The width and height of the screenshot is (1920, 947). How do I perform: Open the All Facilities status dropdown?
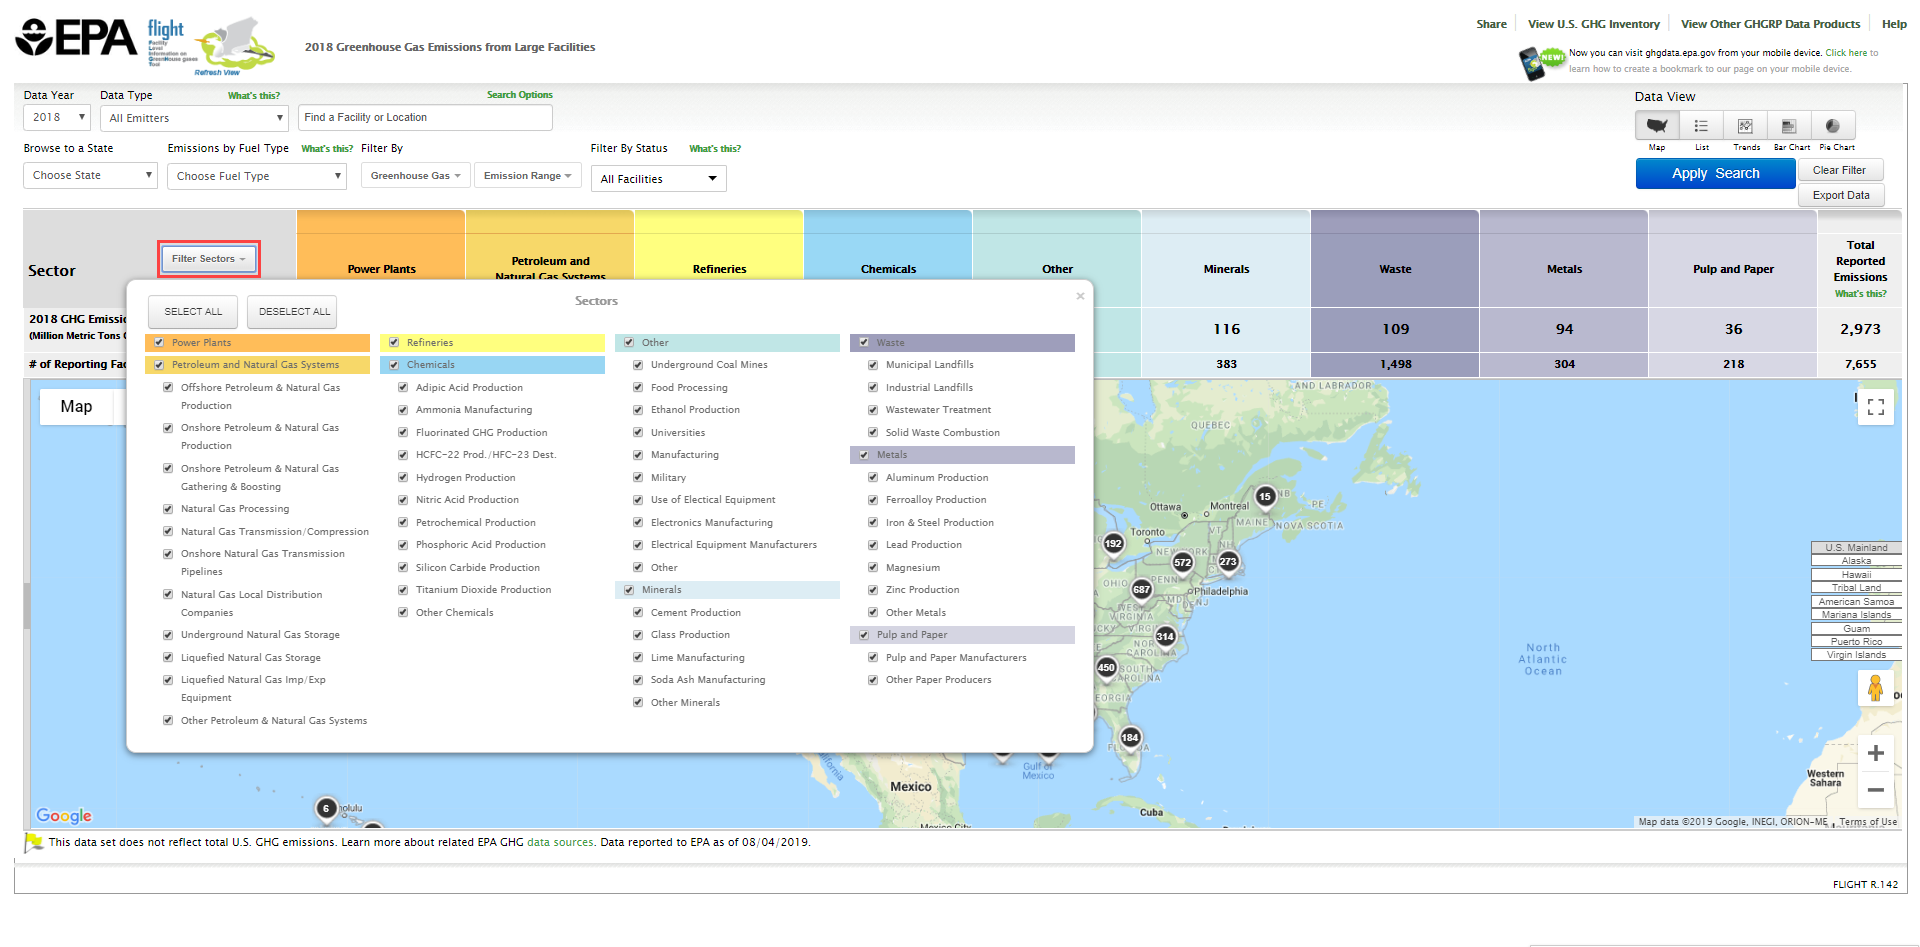(659, 179)
